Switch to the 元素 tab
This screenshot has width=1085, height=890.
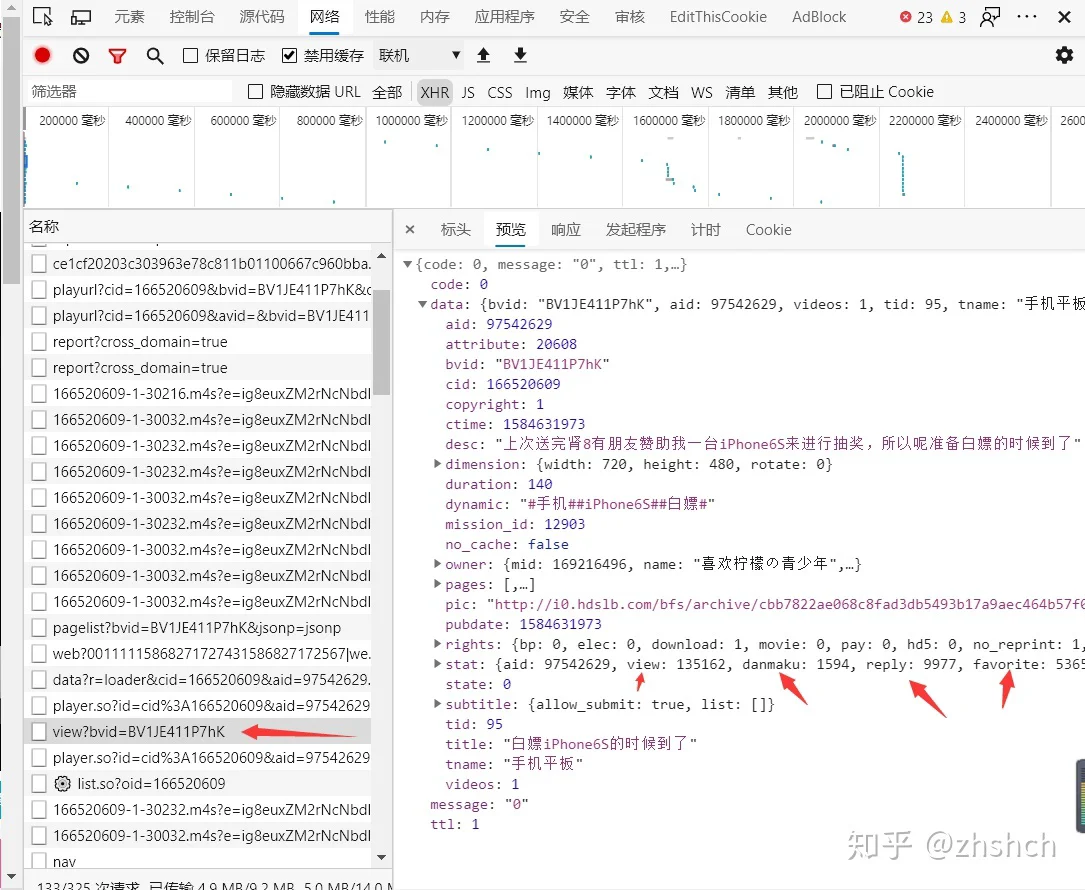click(129, 17)
